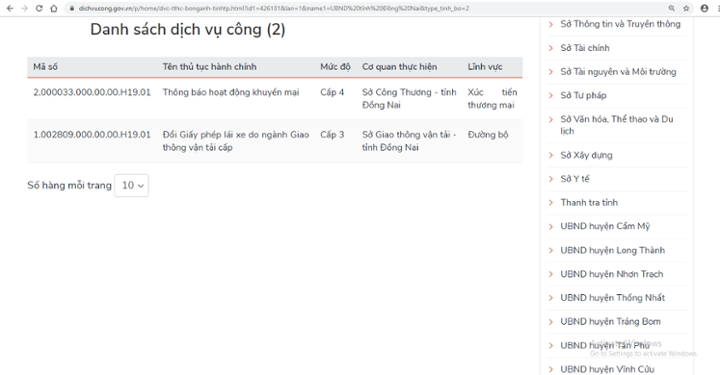Open Sở Thông tin và Truyền thông link
The width and height of the screenshot is (720, 375).
coord(620,24)
